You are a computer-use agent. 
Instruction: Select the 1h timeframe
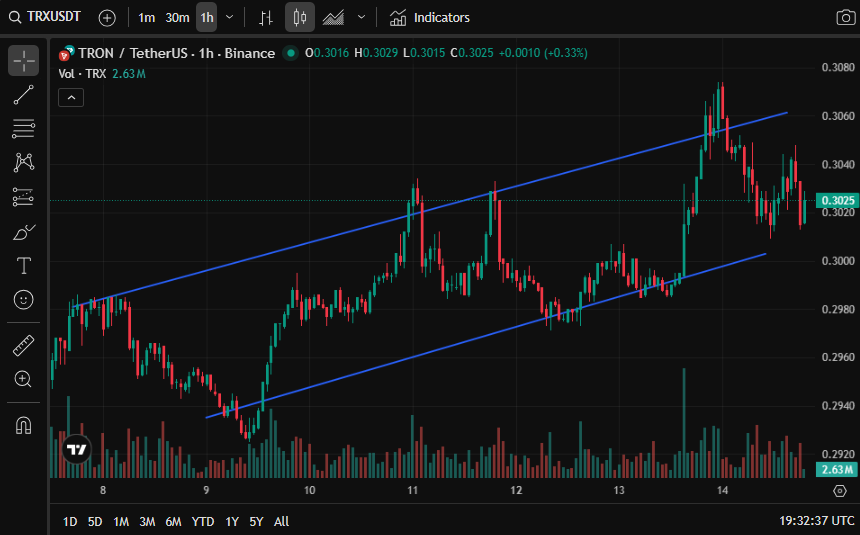coord(207,18)
